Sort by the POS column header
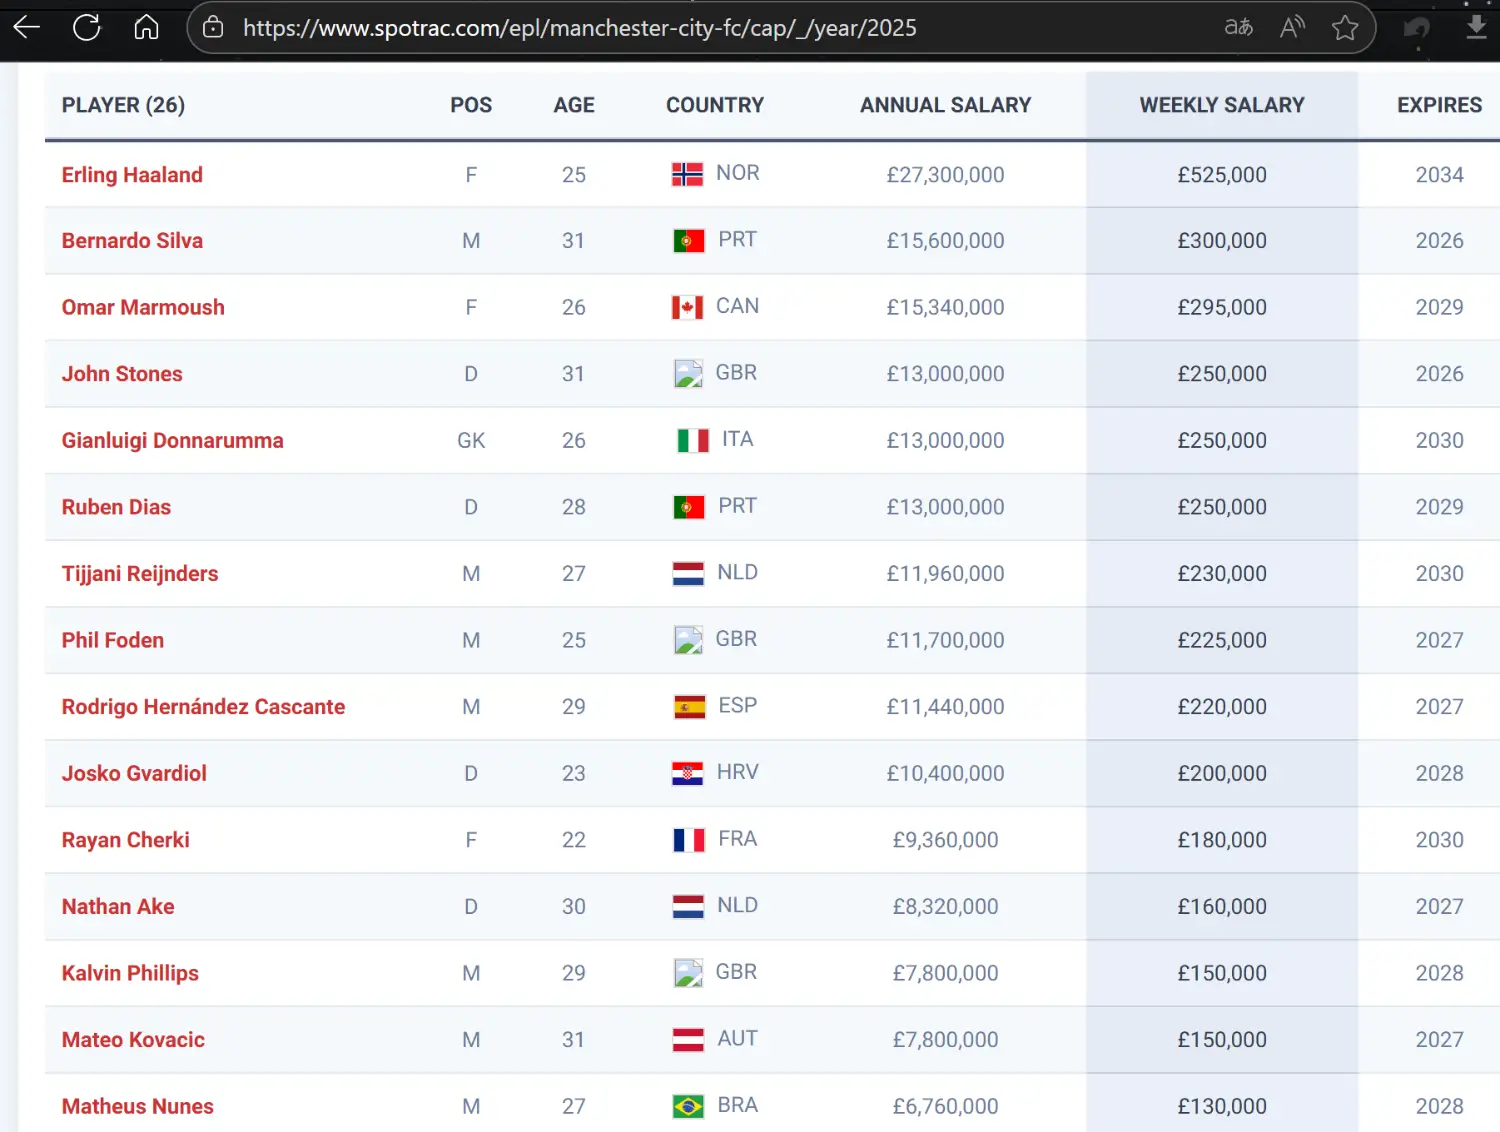The height and width of the screenshot is (1132, 1500). [471, 105]
